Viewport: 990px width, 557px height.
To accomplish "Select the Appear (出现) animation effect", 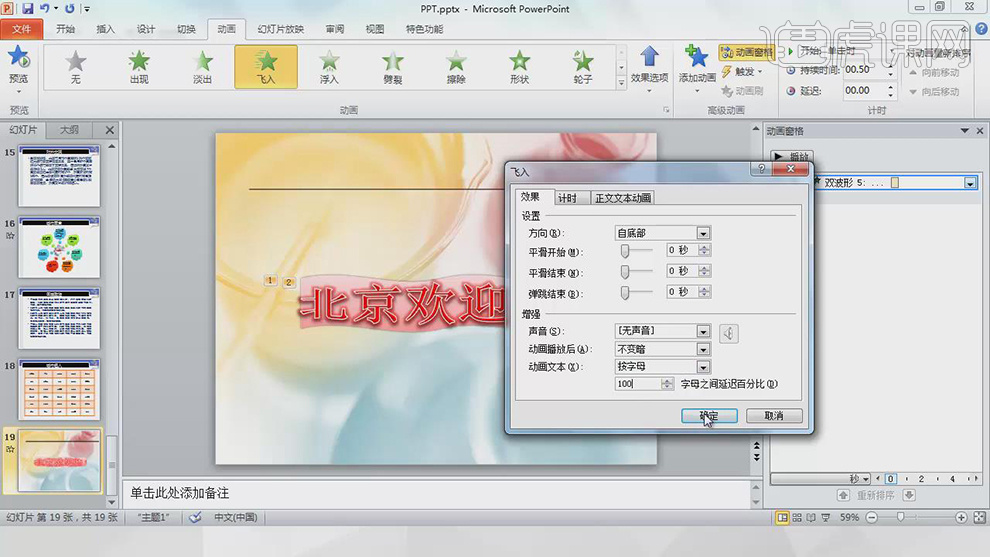I will click(x=139, y=66).
